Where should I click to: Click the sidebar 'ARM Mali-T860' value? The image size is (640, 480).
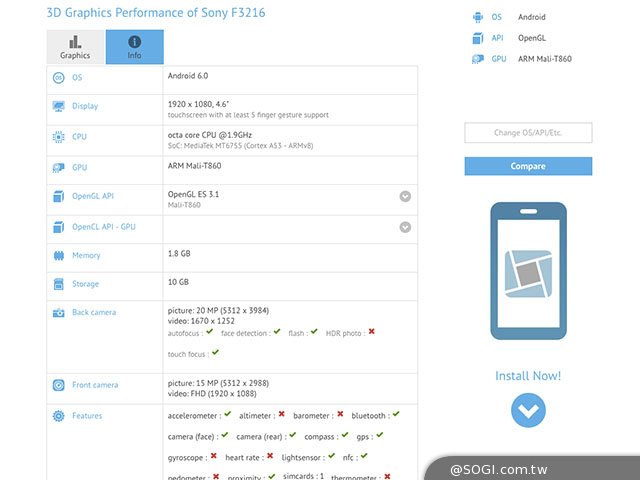point(545,59)
